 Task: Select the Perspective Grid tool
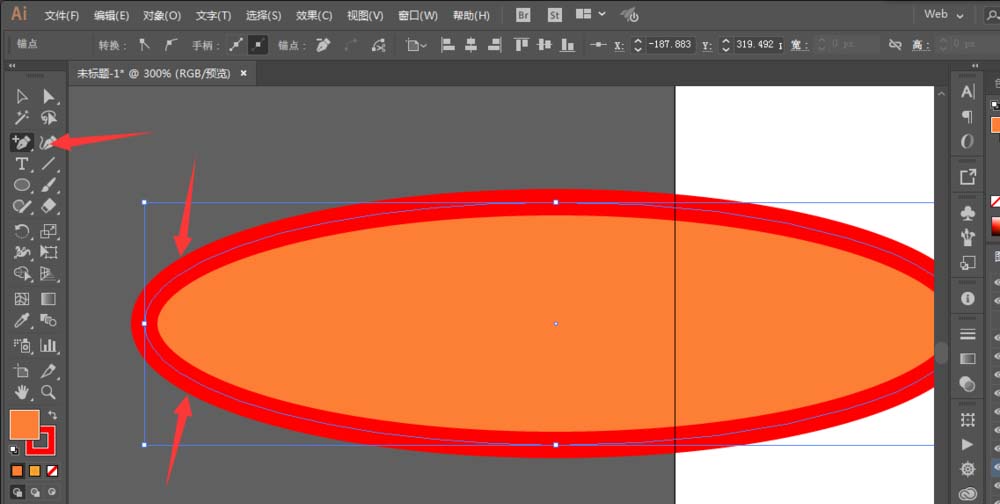(48, 274)
